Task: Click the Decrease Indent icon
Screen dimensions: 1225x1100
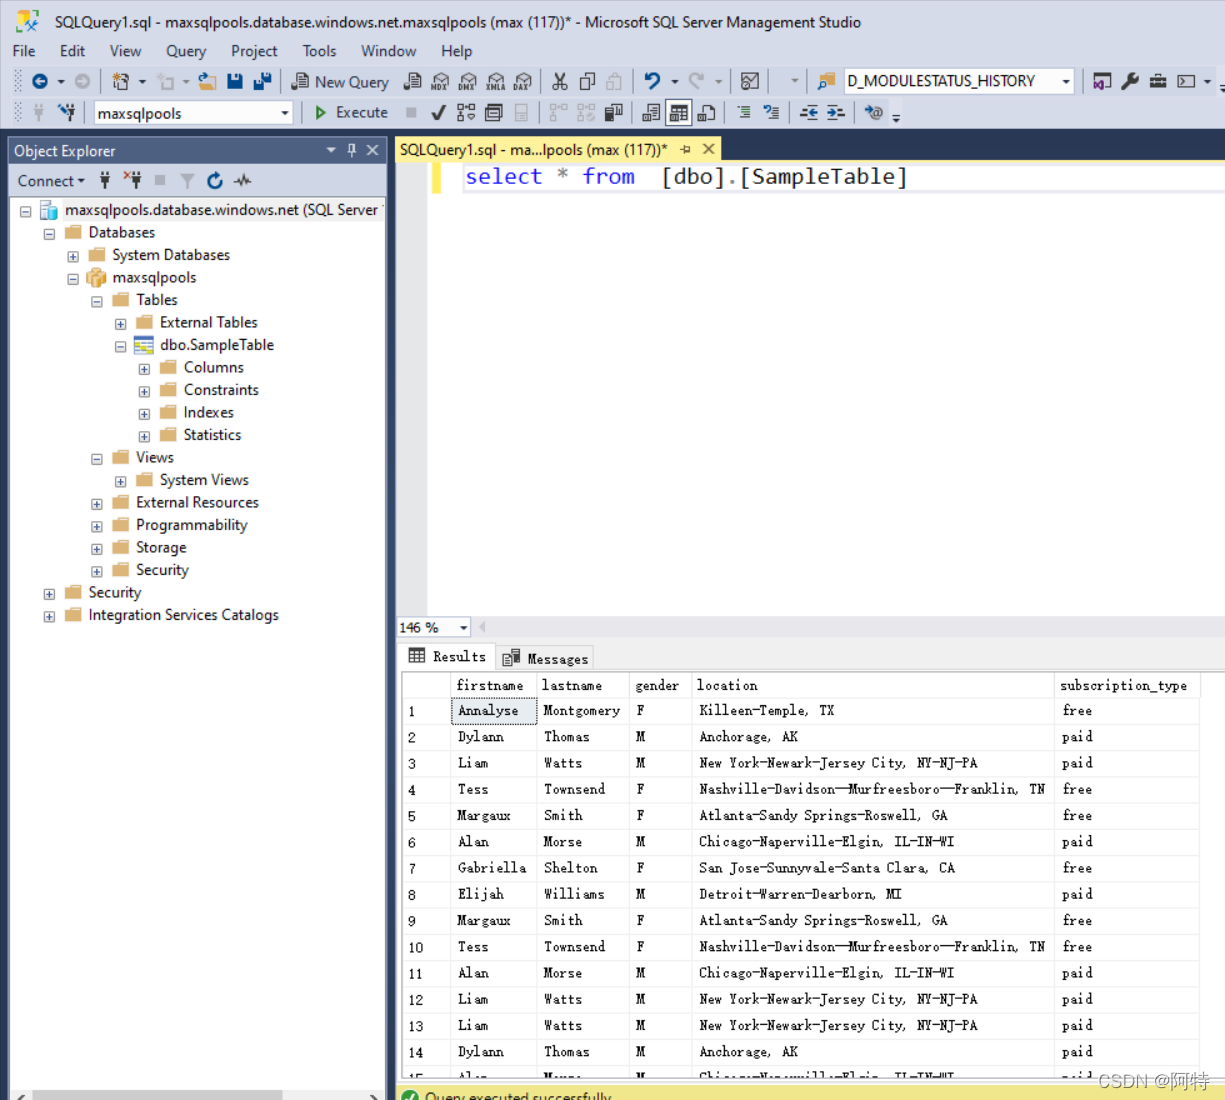Action: pos(809,112)
